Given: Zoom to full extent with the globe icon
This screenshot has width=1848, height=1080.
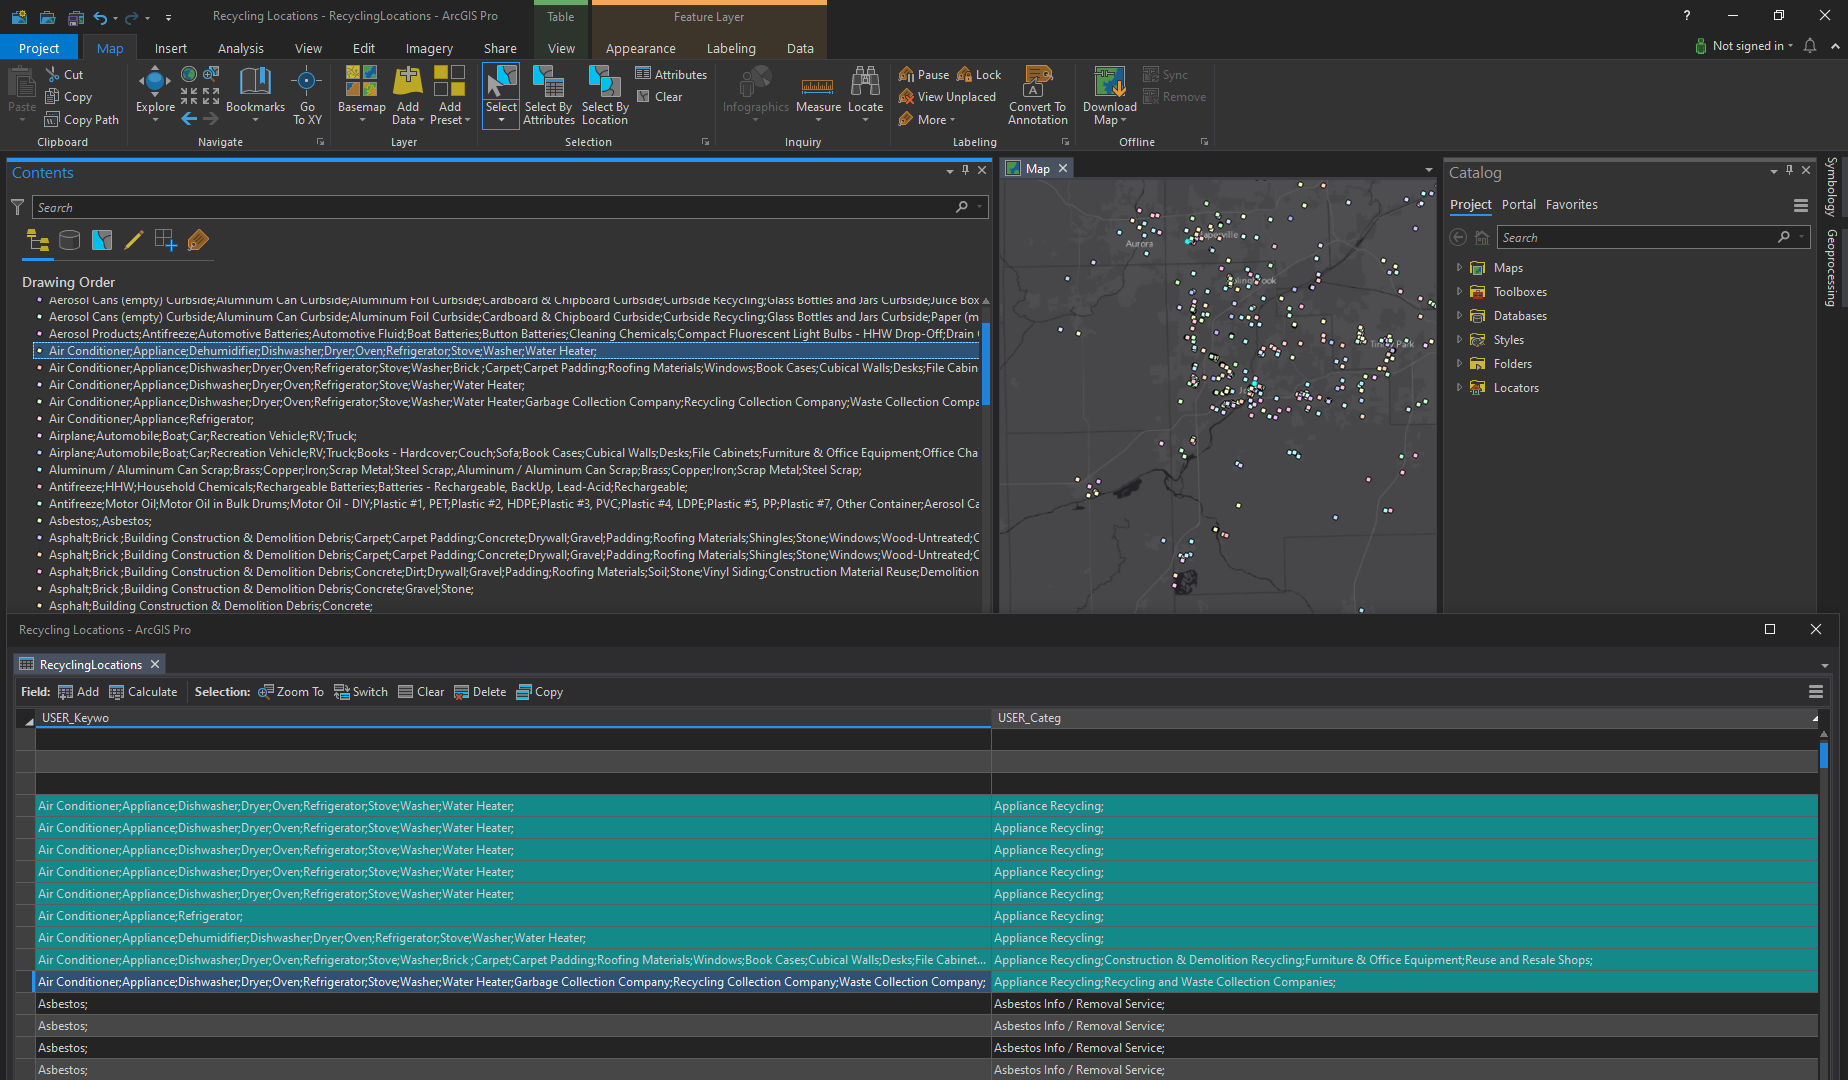Looking at the screenshot, I should (188, 74).
